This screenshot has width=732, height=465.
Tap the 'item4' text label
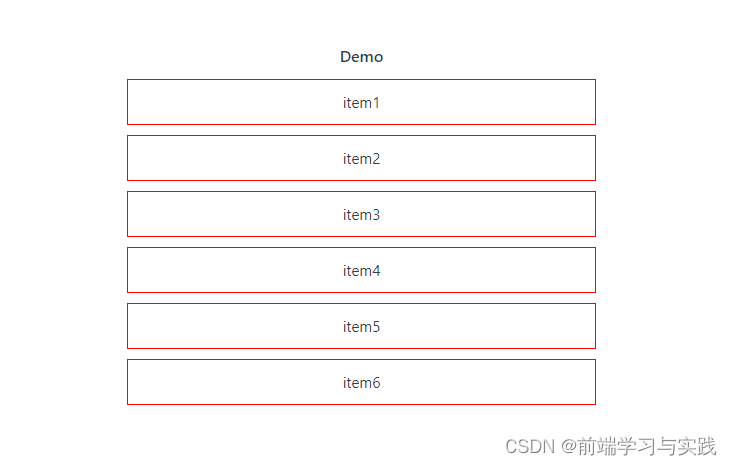[x=361, y=271]
